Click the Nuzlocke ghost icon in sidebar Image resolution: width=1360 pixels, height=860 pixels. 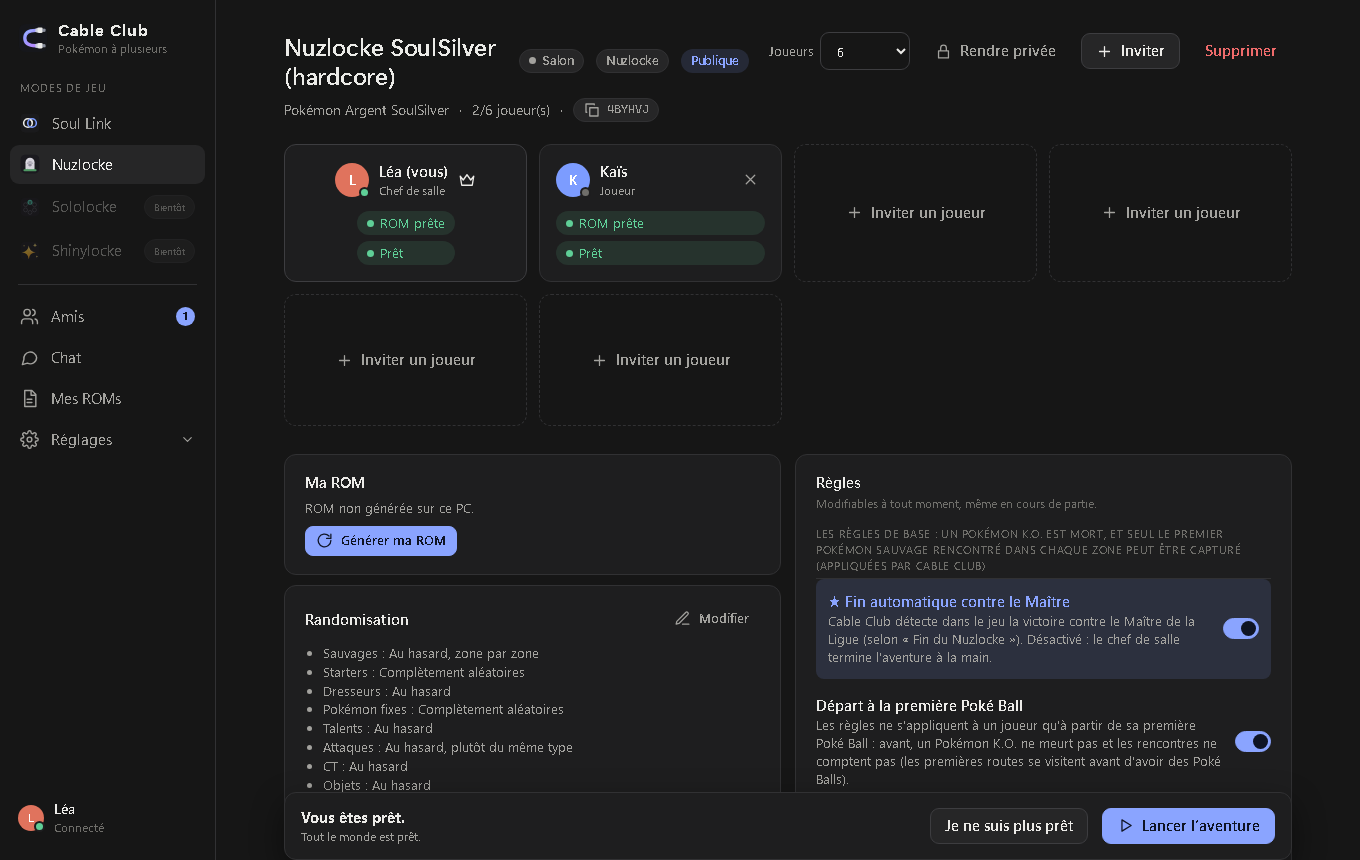(30, 165)
